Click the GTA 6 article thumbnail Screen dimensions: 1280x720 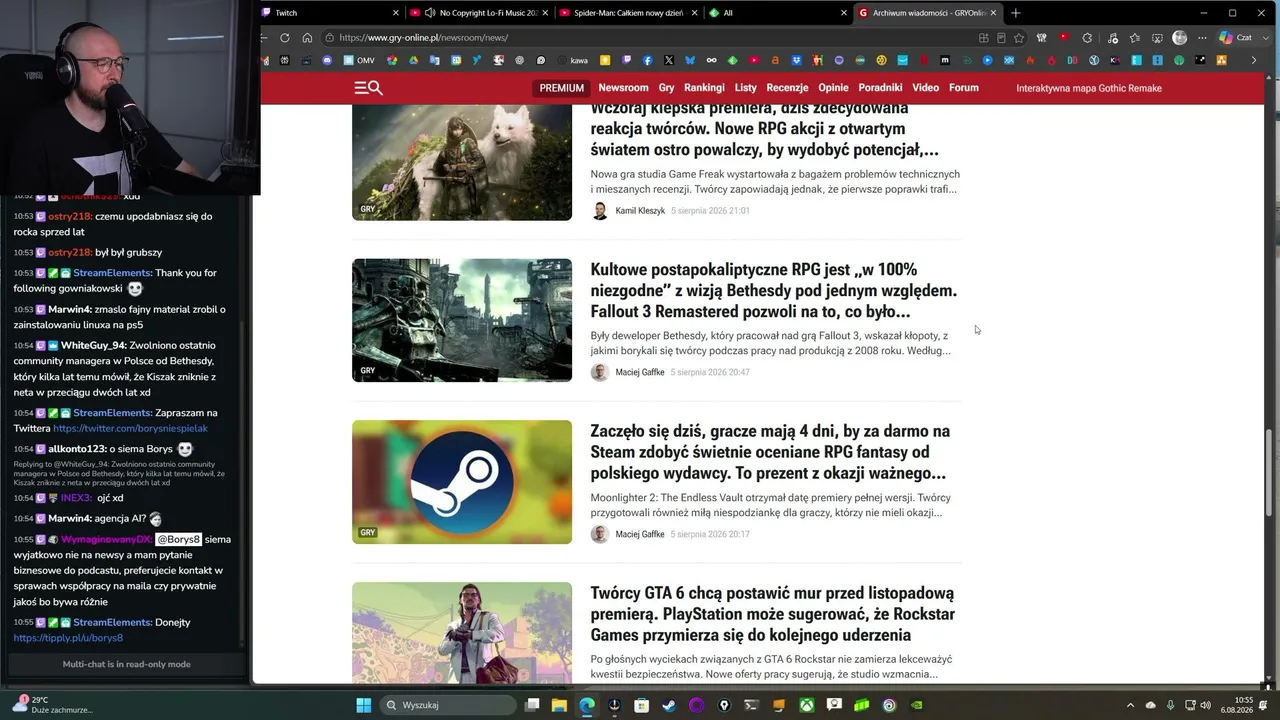(462, 633)
